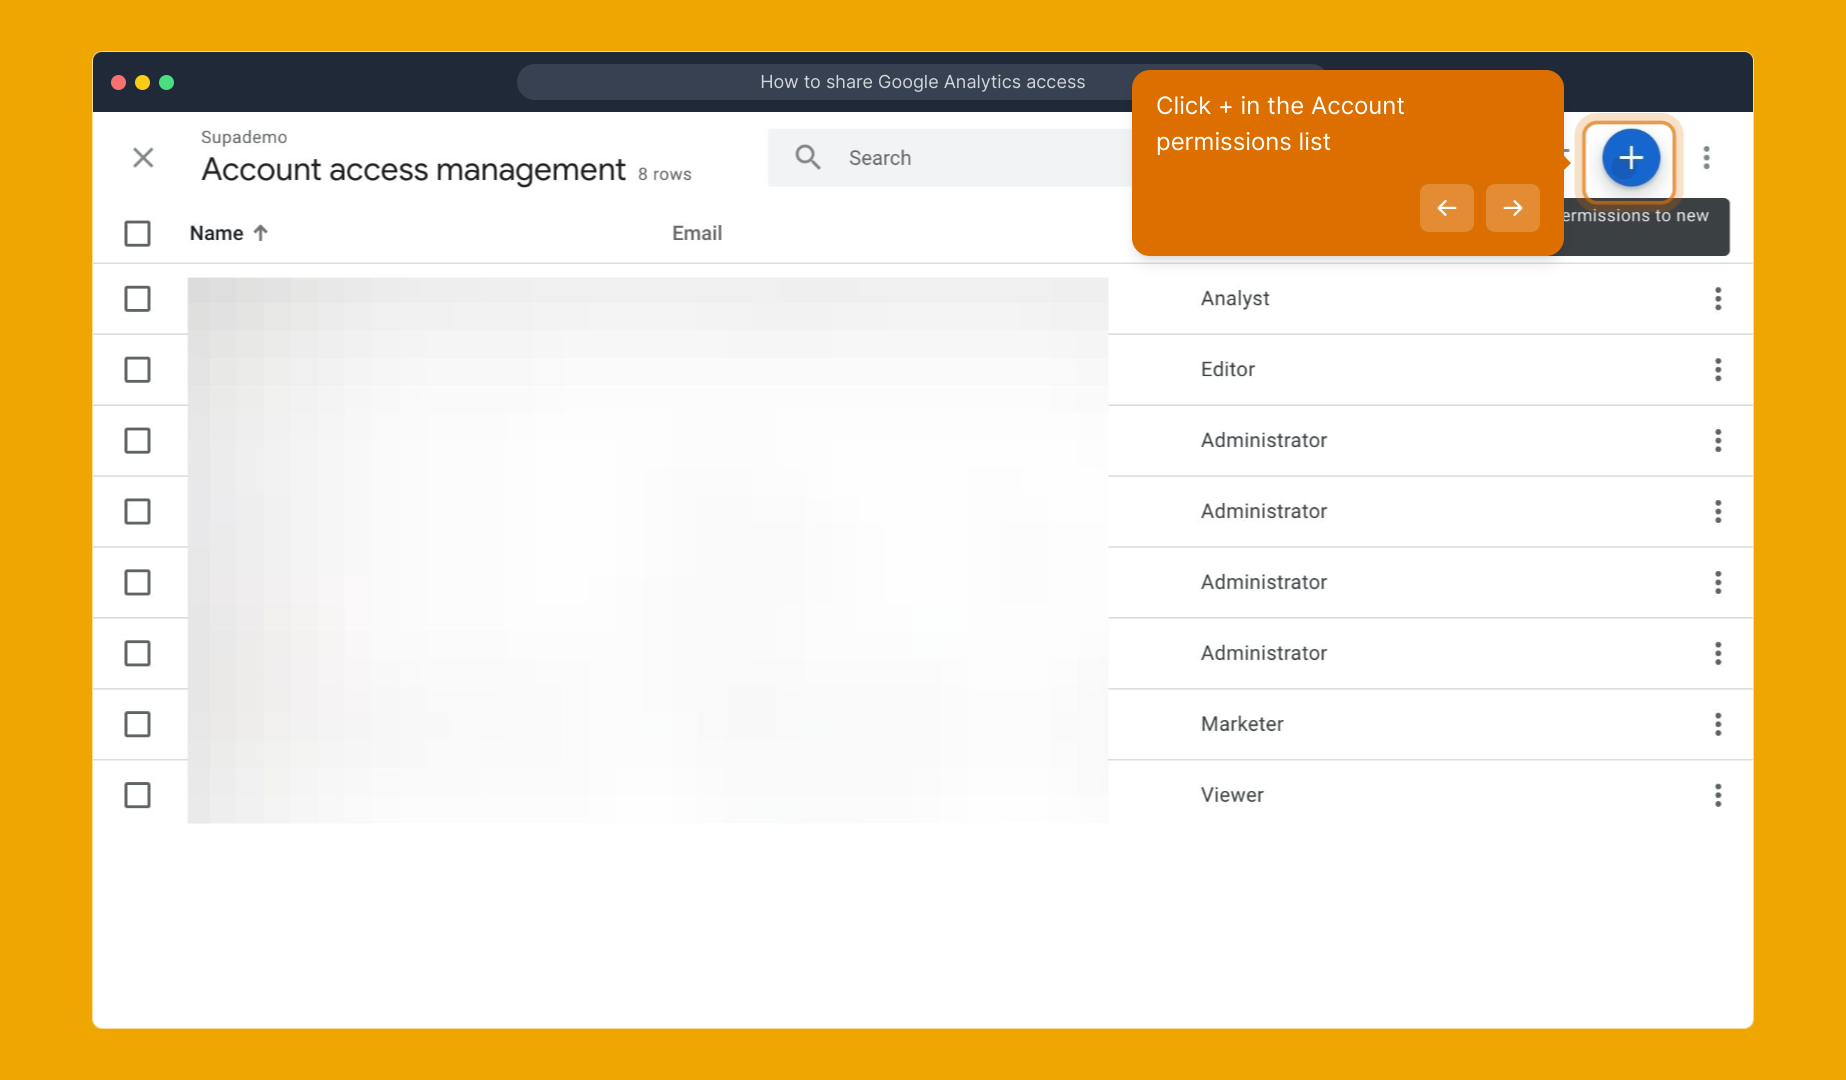Open the top-right three-dot overflow menu
This screenshot has width=1846, height=1080.
[1707, 158]
